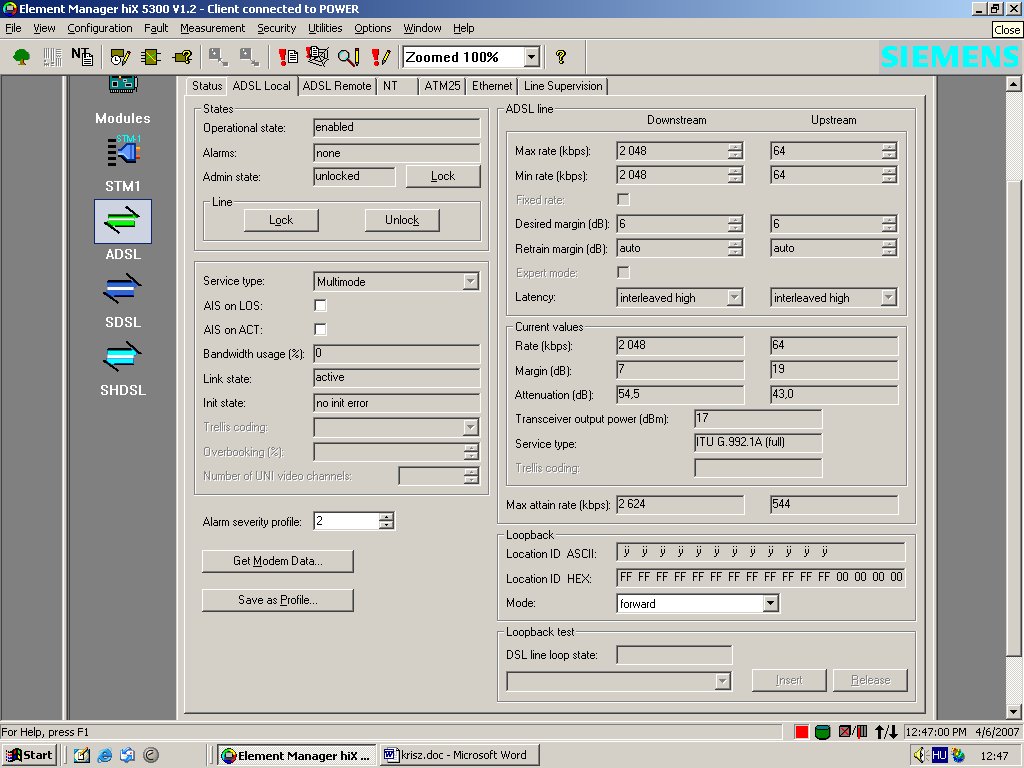Click the Lock button in Line group
The height and width of the screenshot is (768, 1024).
281,221
